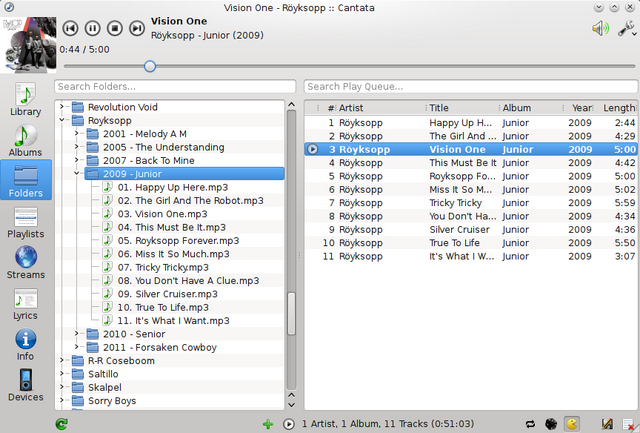Click the playback position slider handle

(150, 66)
